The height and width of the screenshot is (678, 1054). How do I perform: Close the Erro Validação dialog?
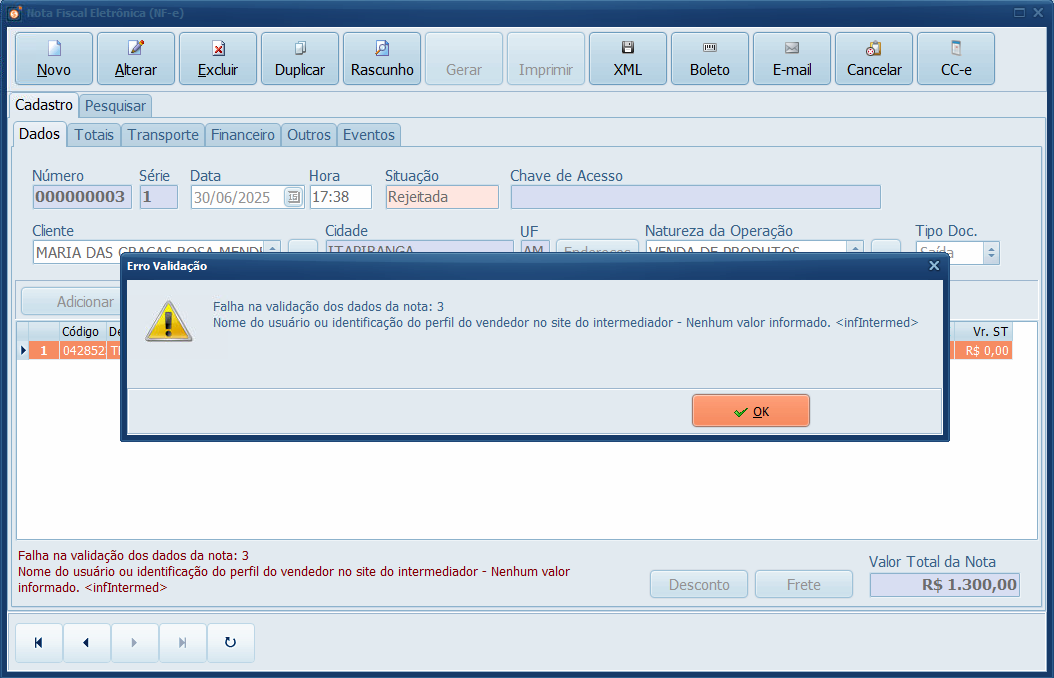tap(934, 266)
